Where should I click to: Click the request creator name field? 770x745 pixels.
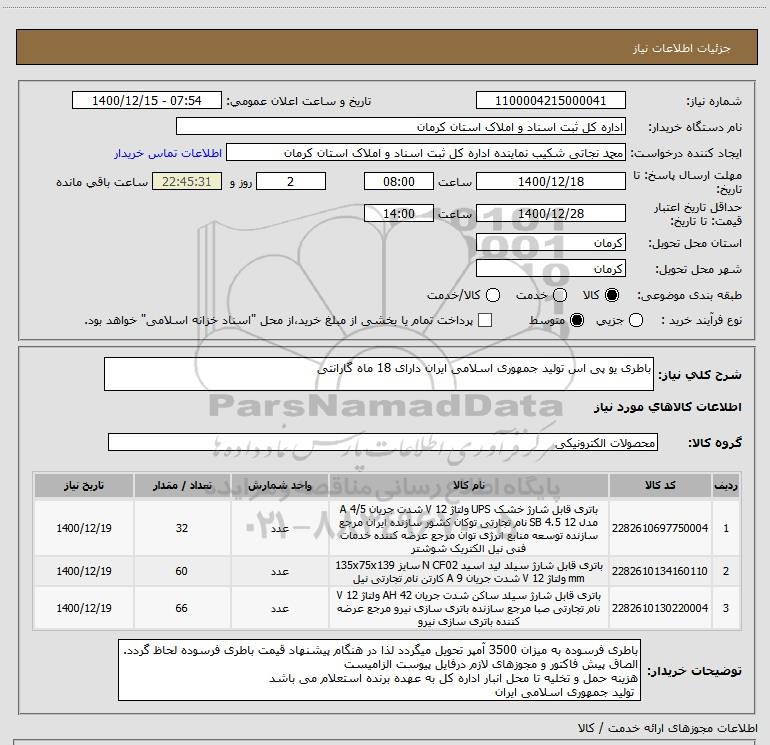click(426, 153)
